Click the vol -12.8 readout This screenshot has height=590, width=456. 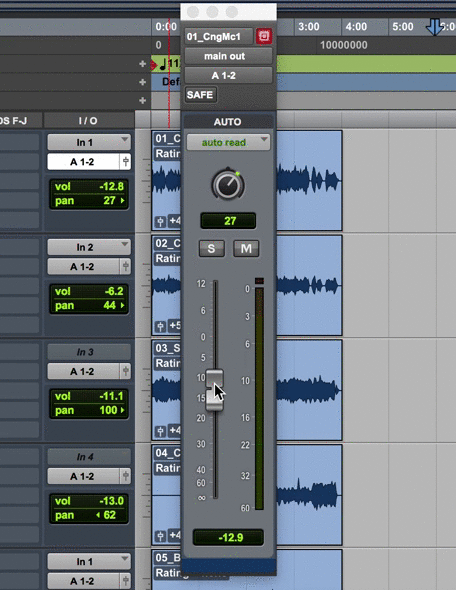[89, 187]
